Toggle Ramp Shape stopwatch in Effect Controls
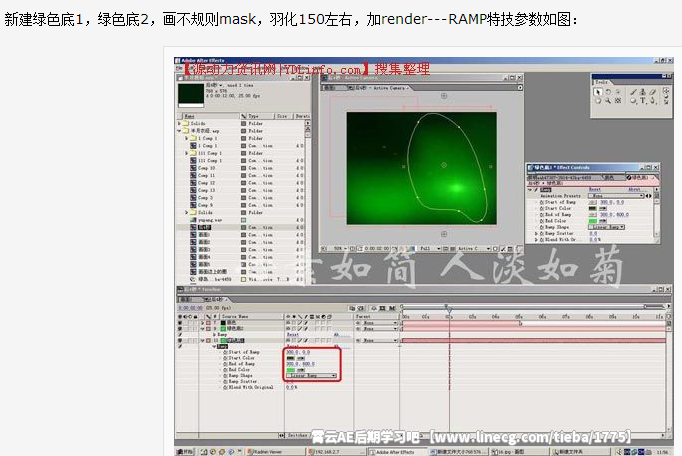Image resolution: width=682 pixels, height=456 pixels. 542,227
